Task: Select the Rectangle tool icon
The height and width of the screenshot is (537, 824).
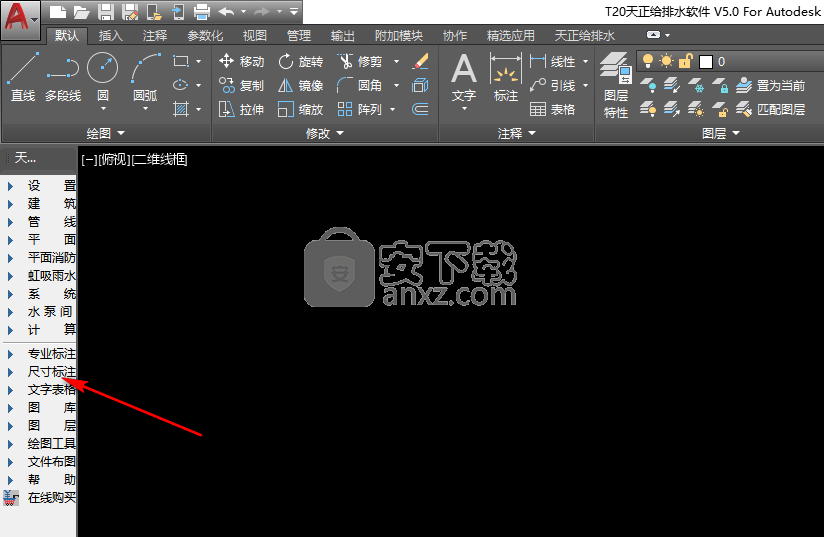Action: [181, 61]
